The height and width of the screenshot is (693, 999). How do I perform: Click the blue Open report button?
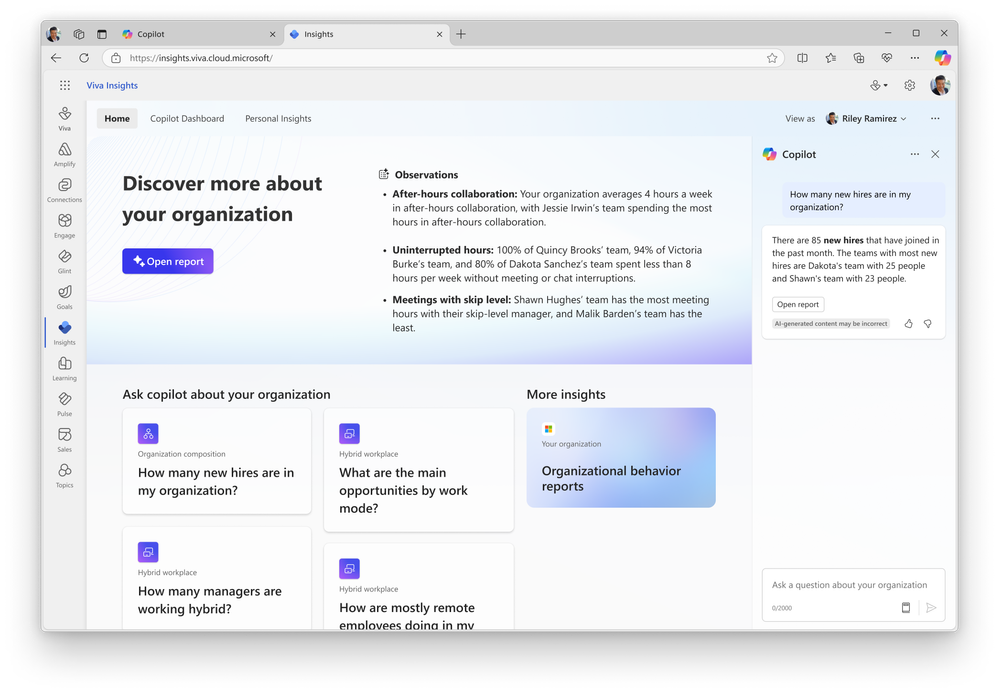(x=168, y=261)
